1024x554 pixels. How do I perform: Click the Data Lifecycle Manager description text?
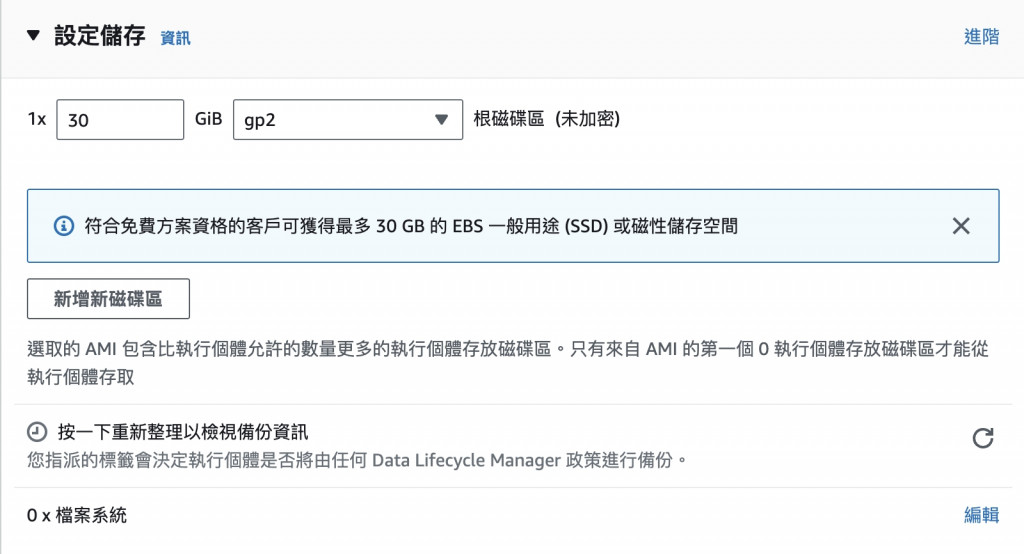point(357,461)
